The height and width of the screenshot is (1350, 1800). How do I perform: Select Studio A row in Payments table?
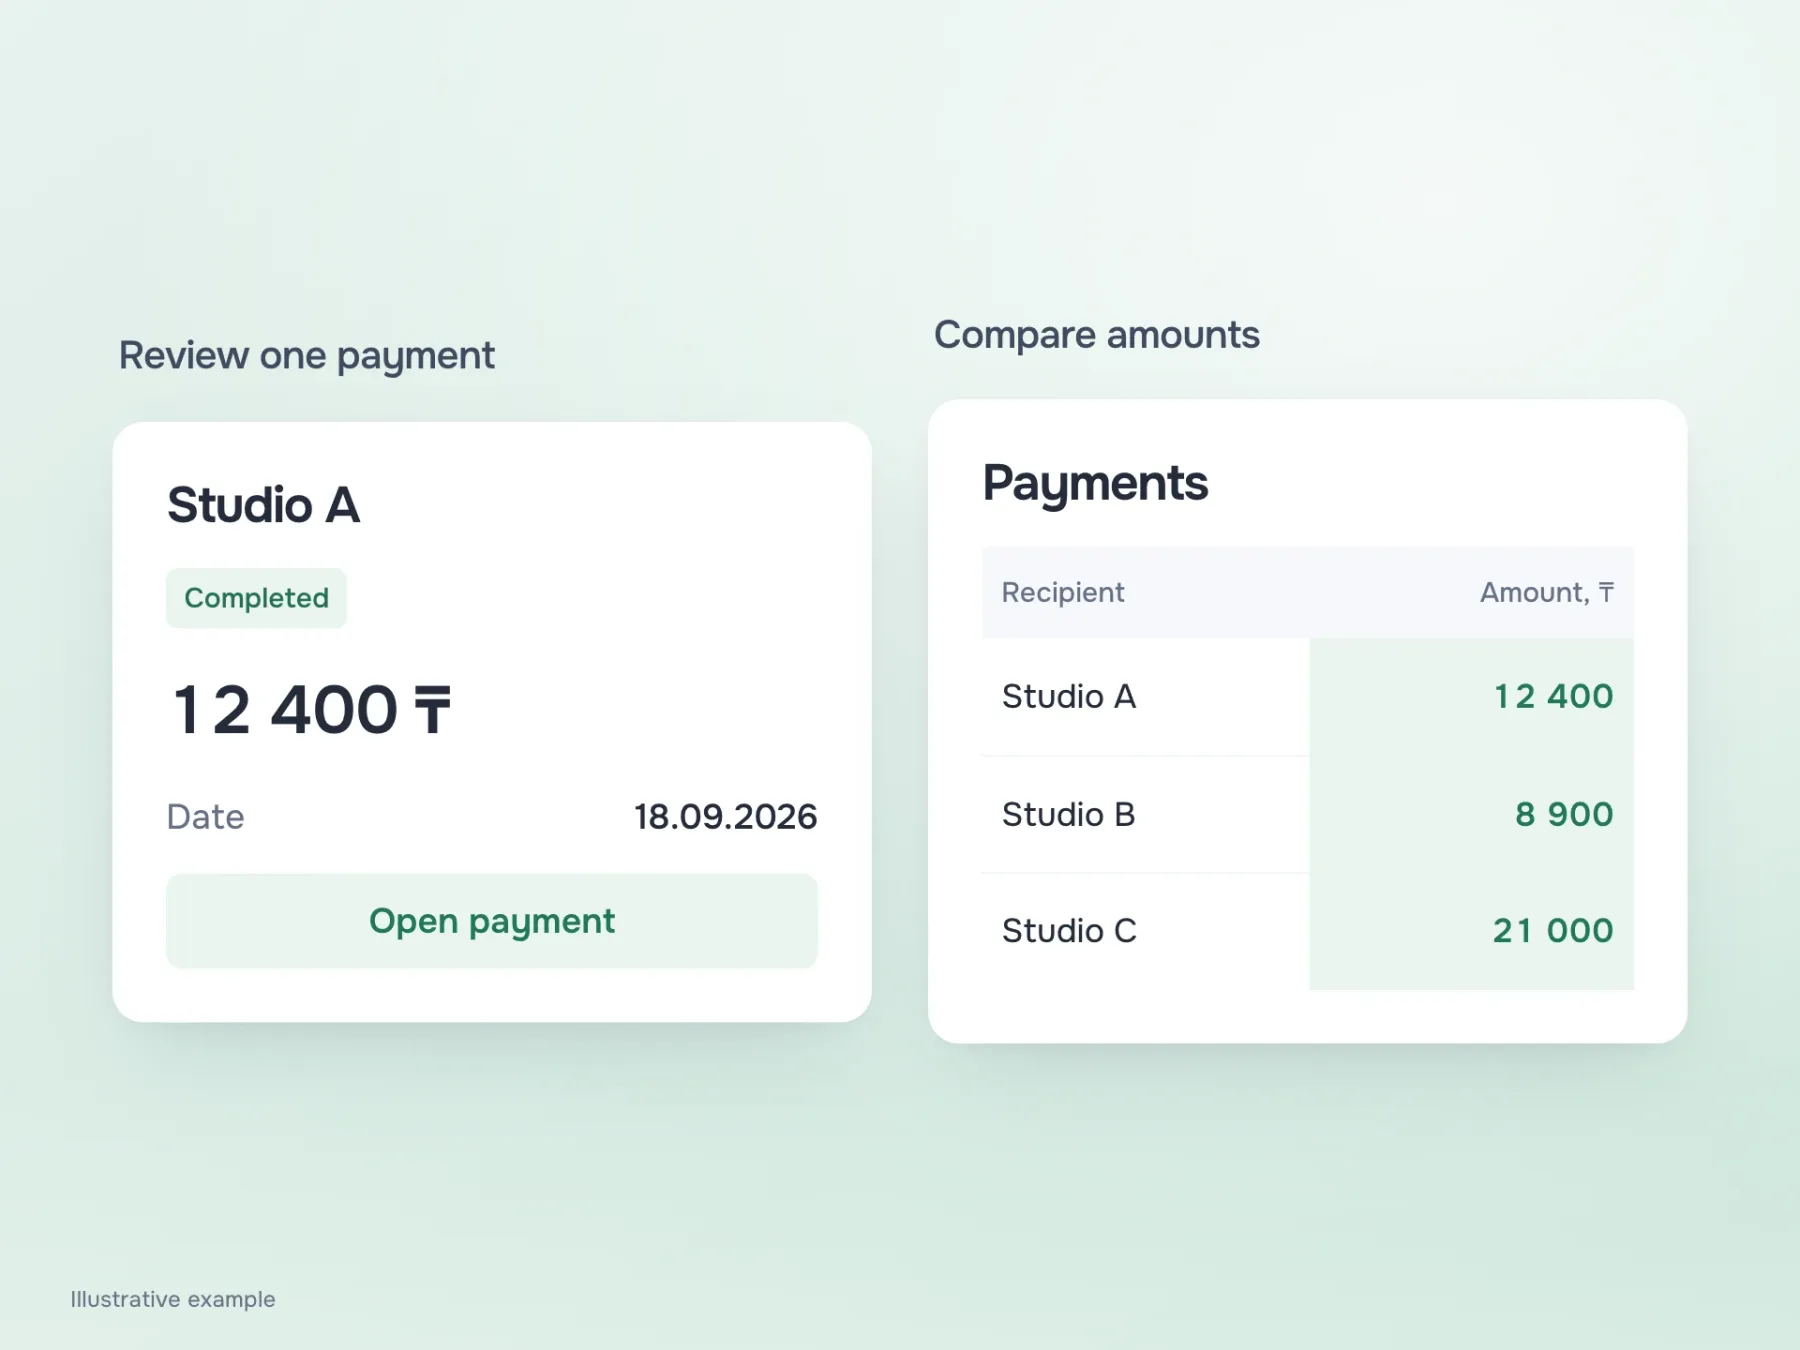click(1308, 697)
